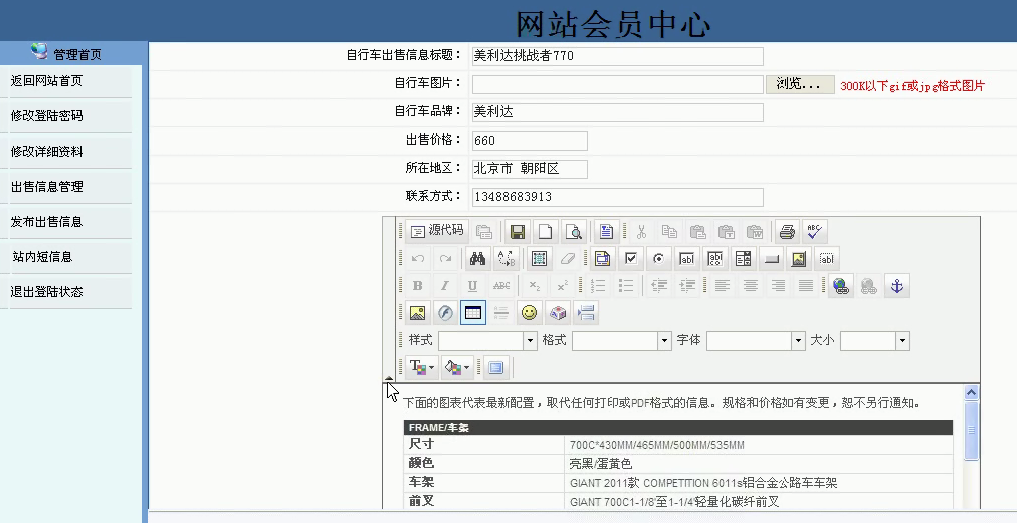Open document properties in the editor toolbar
The width and height of the screenshot is (1017, 523).
click(x=484, y=232)
